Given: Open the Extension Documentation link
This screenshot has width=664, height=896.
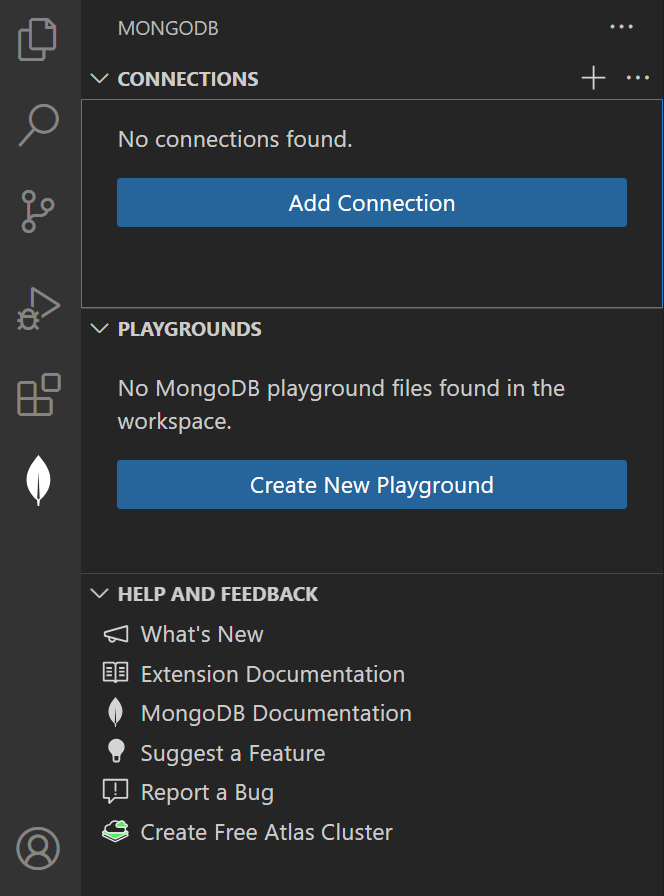Looking at the screenshot, I should click(x=272, y=674).
